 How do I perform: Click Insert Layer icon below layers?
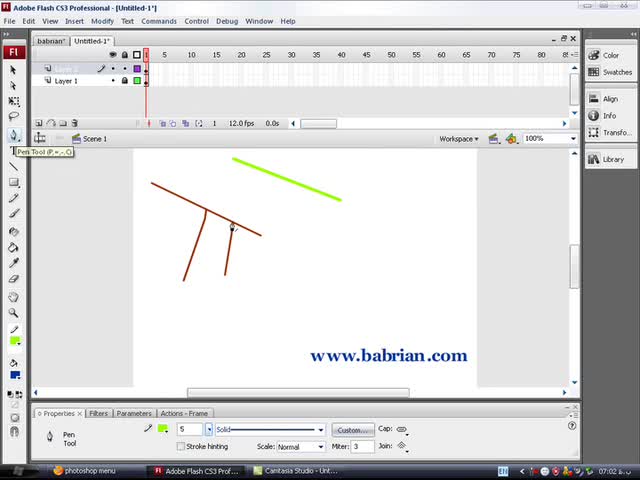point(39,123)
